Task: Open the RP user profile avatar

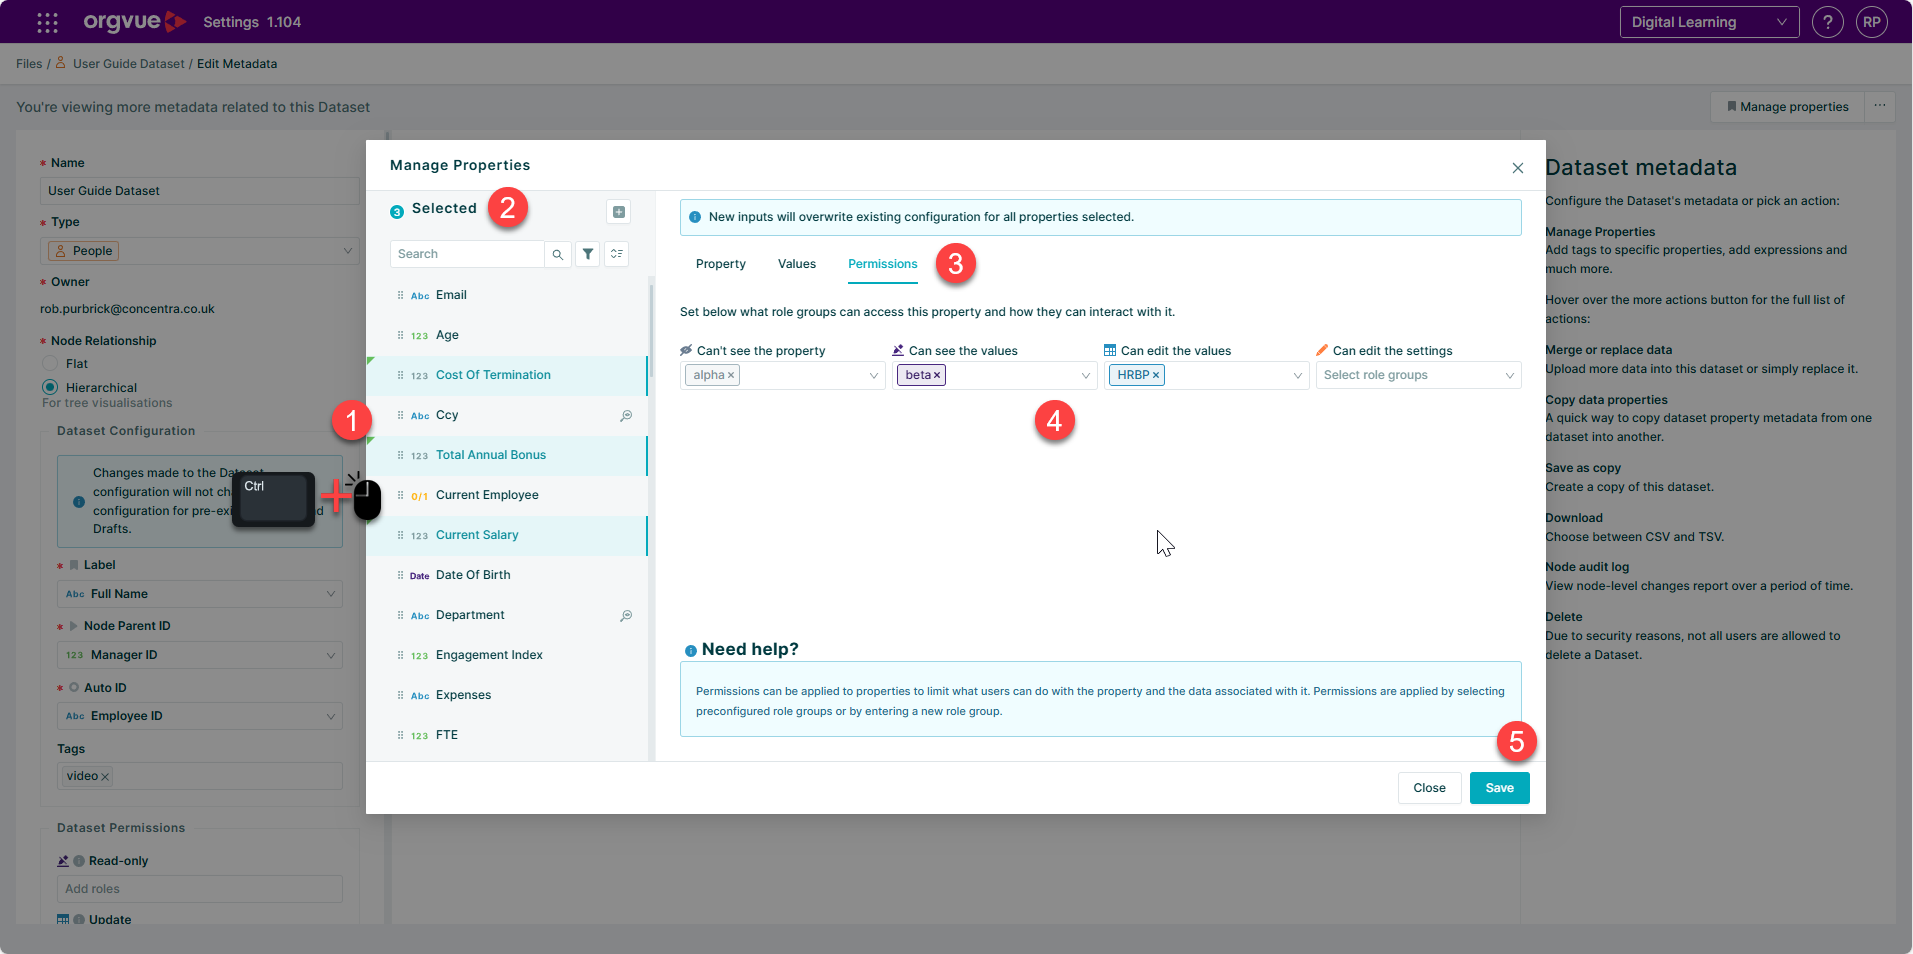Action: point(1871,22)
